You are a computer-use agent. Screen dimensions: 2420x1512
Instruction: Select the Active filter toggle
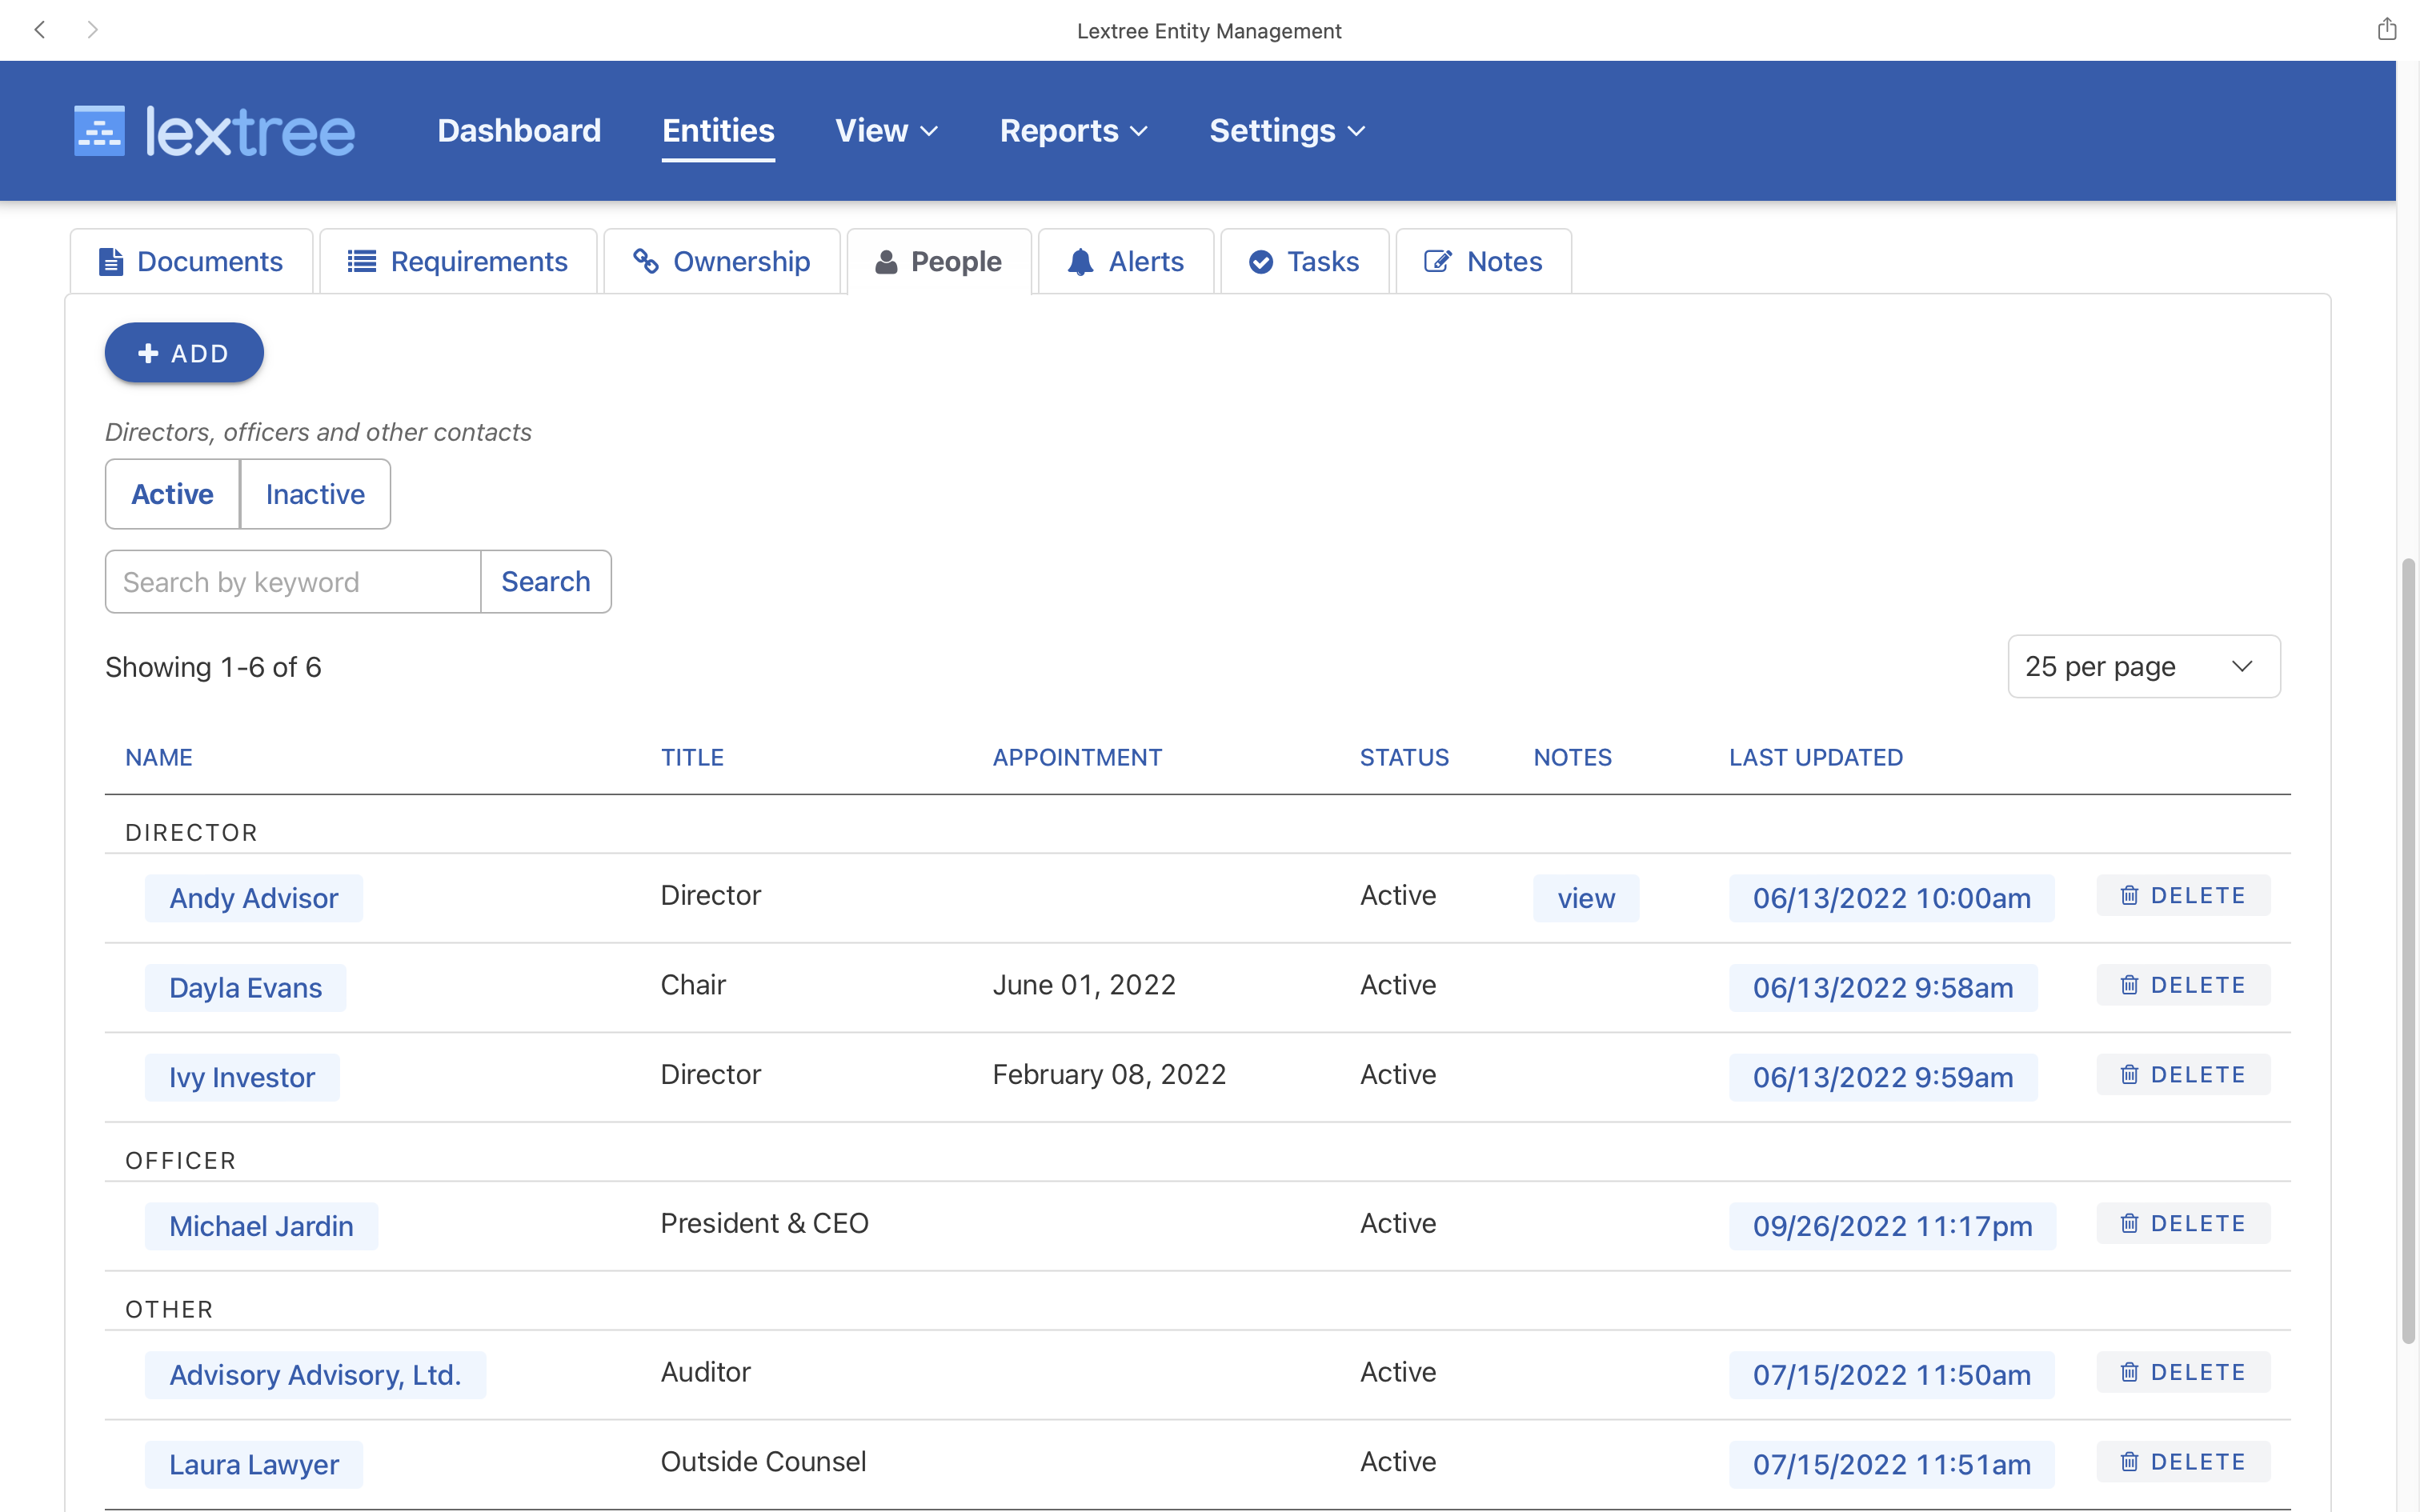pos(172,494)
